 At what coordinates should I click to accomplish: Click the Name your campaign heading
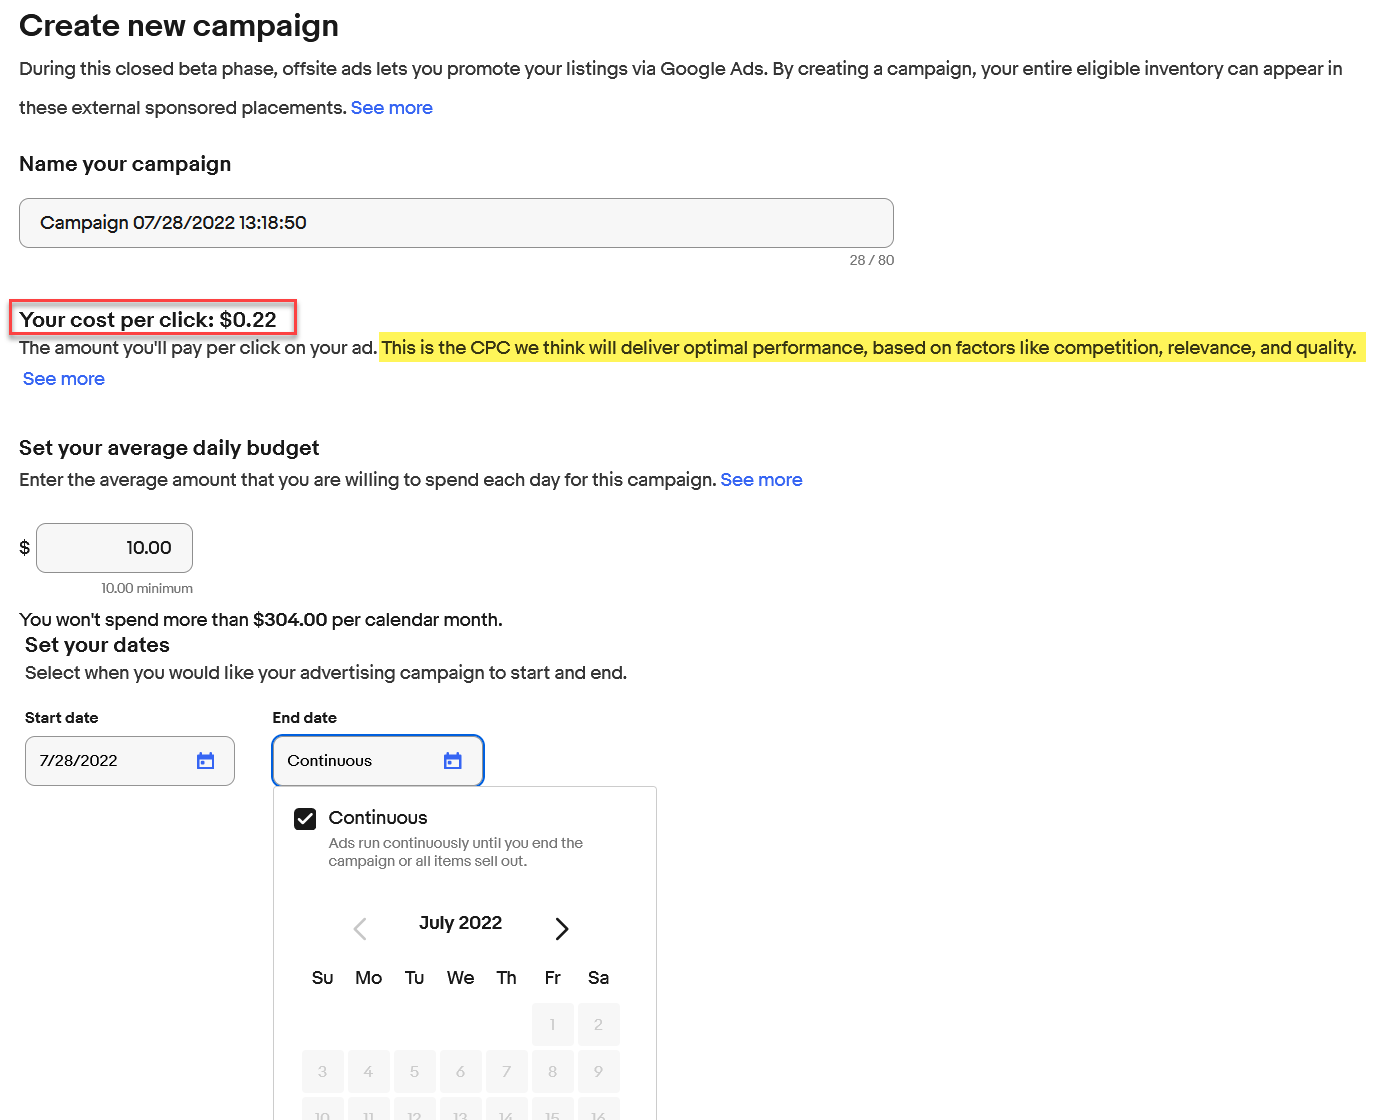tap(125, 164)
